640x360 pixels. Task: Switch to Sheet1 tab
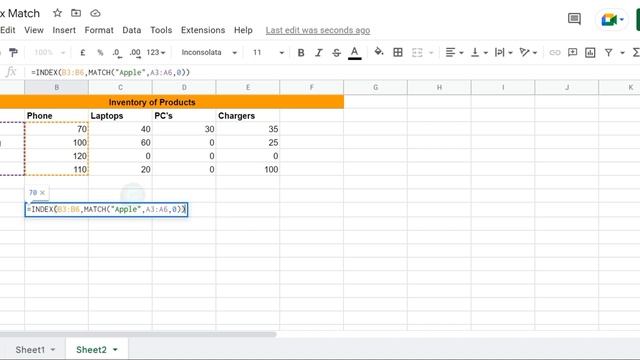(30, 350)
